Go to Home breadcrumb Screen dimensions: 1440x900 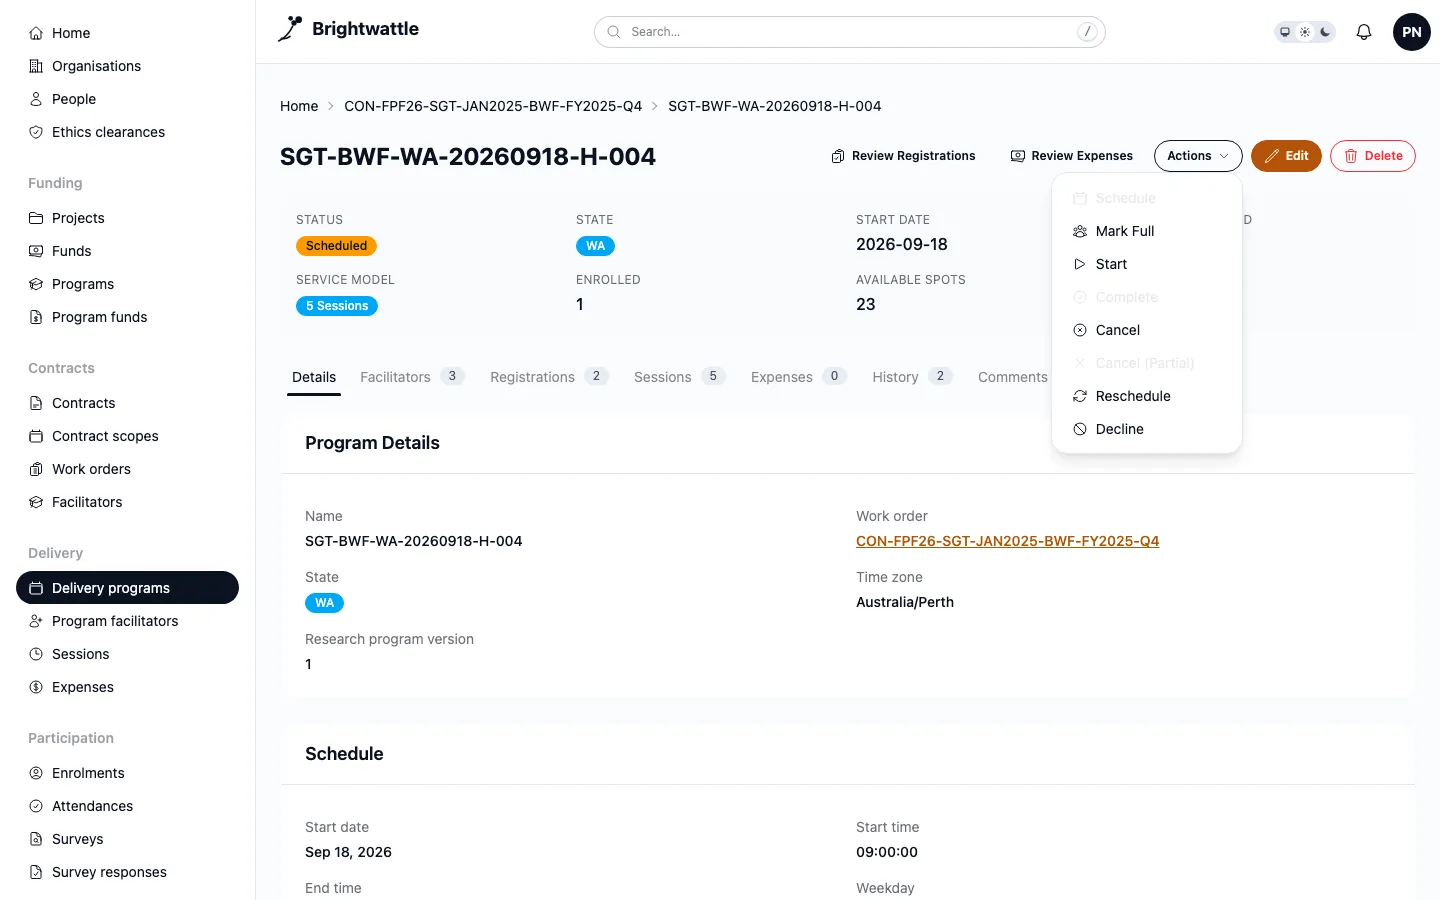click(299, 106)
